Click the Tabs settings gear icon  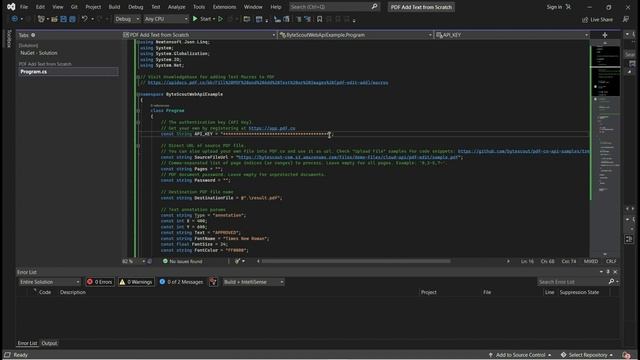click(33, 35)
